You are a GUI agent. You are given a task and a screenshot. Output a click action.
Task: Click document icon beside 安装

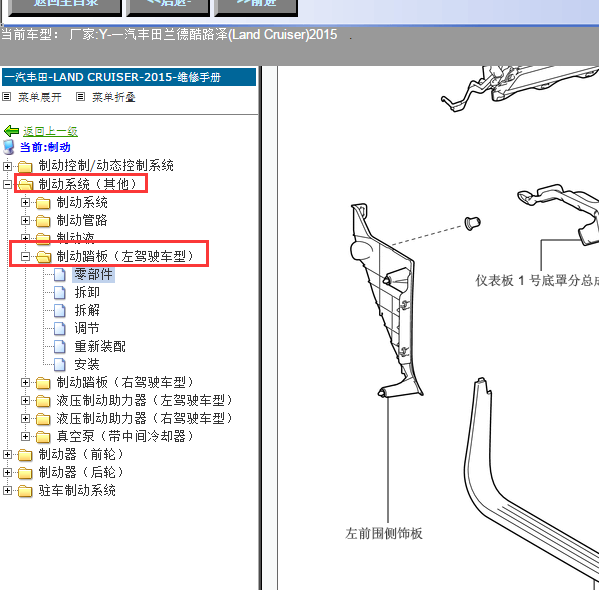click(60, 364)
